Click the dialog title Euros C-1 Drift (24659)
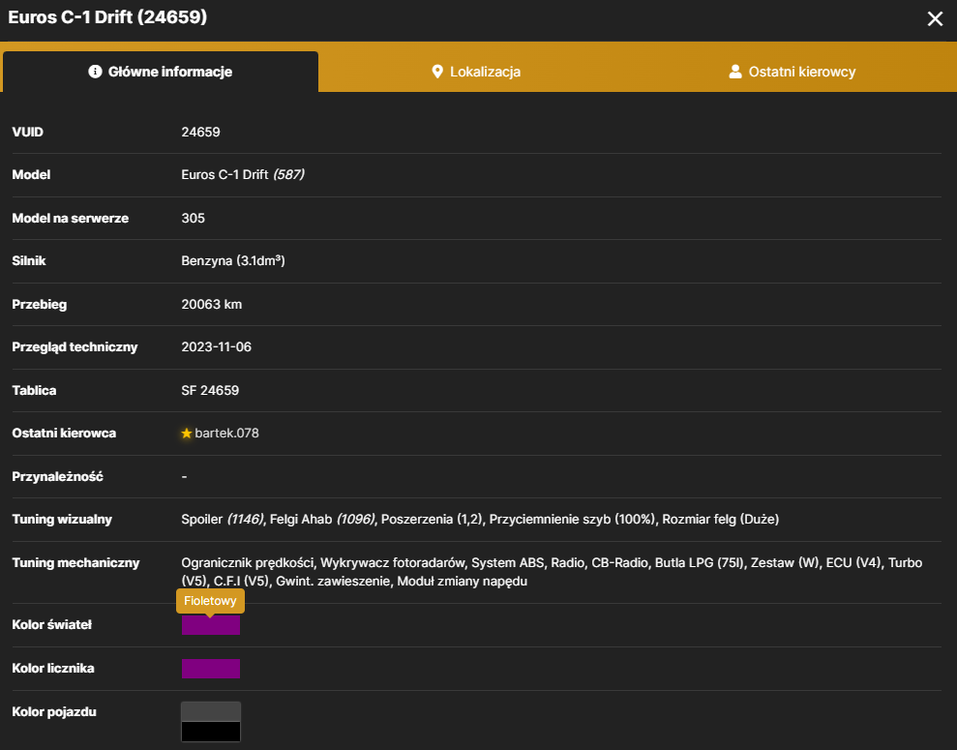 (x=107, y=17)
